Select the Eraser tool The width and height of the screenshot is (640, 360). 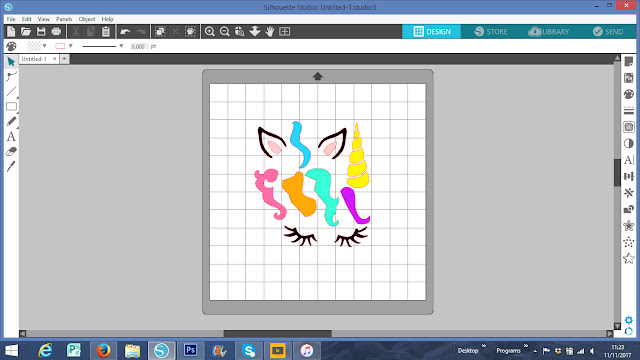click(x=11, y=151)
